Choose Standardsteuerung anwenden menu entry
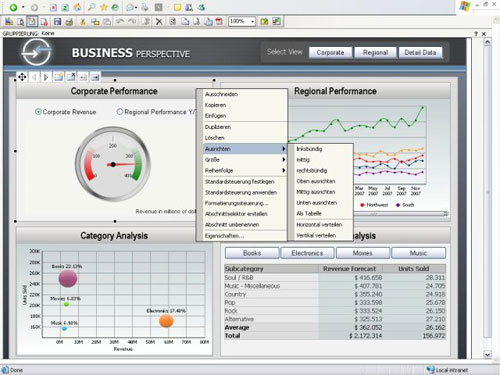The image size is (500, 375). coord(245,192)
